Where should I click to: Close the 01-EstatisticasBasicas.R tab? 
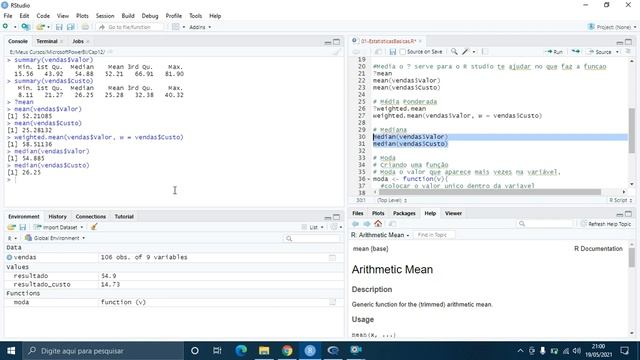pyautogui.click(x=420, y=41)
